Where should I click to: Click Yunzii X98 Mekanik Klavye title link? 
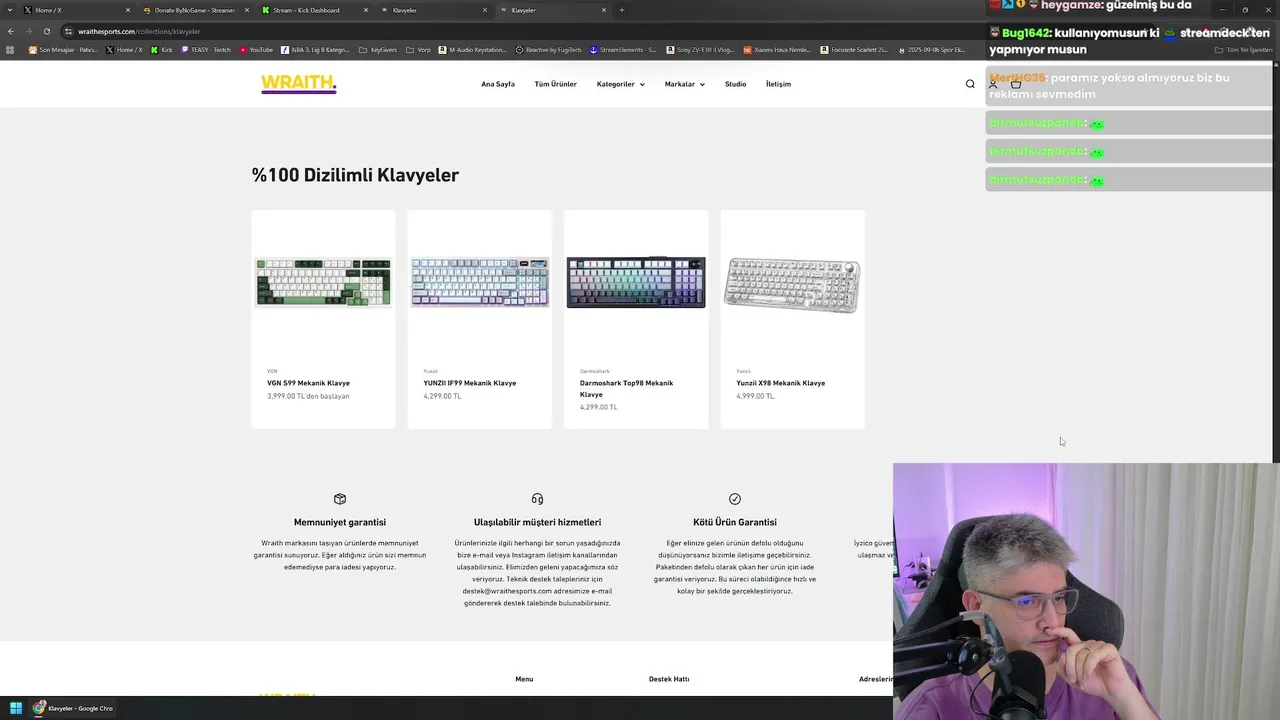point(780,383)
